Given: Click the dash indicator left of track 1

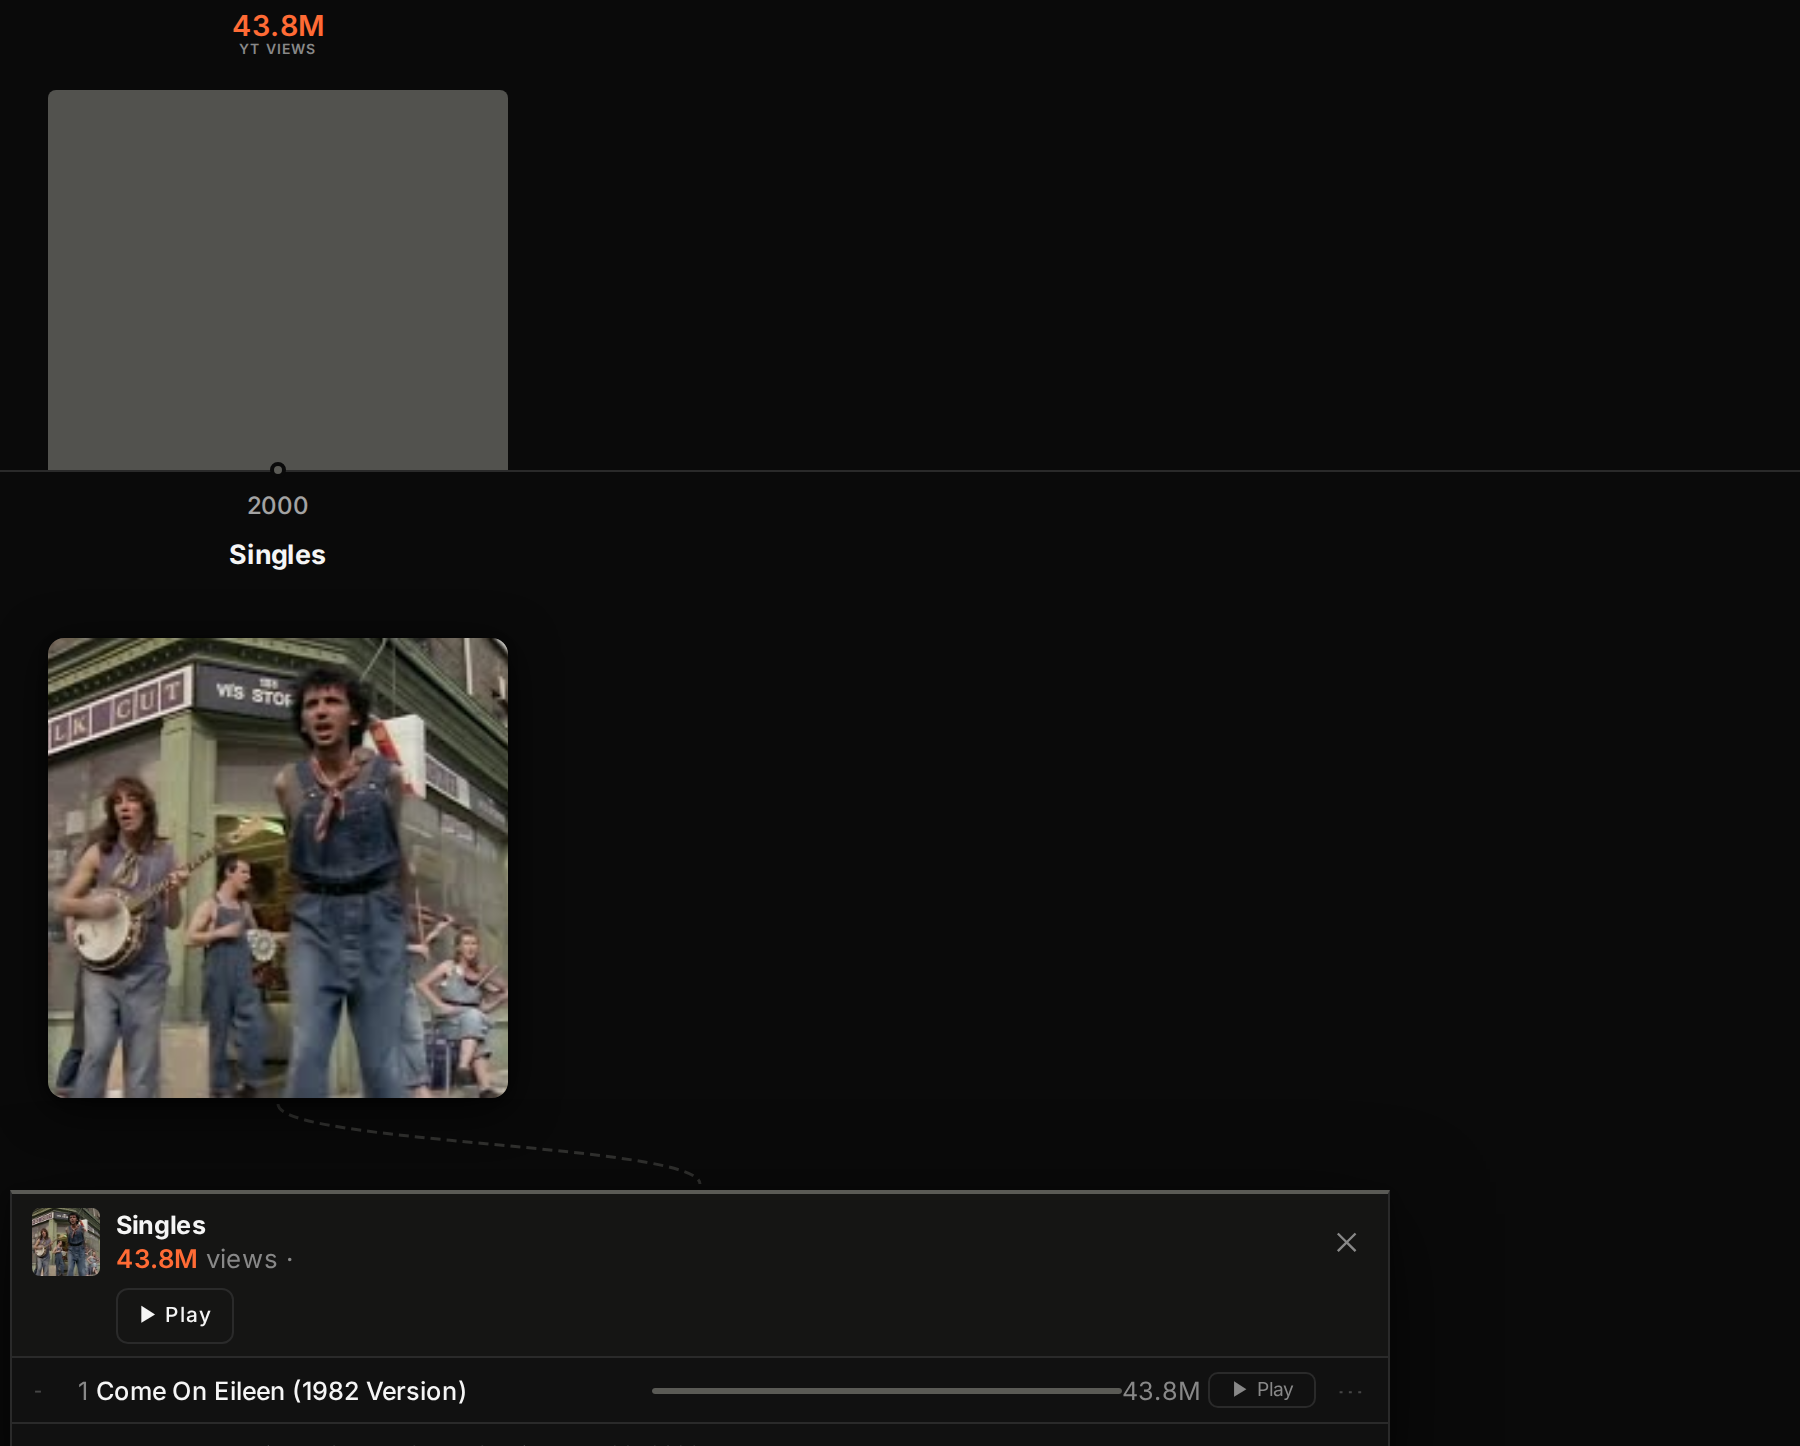Looking at the screenshot, I should point(38,1391).
